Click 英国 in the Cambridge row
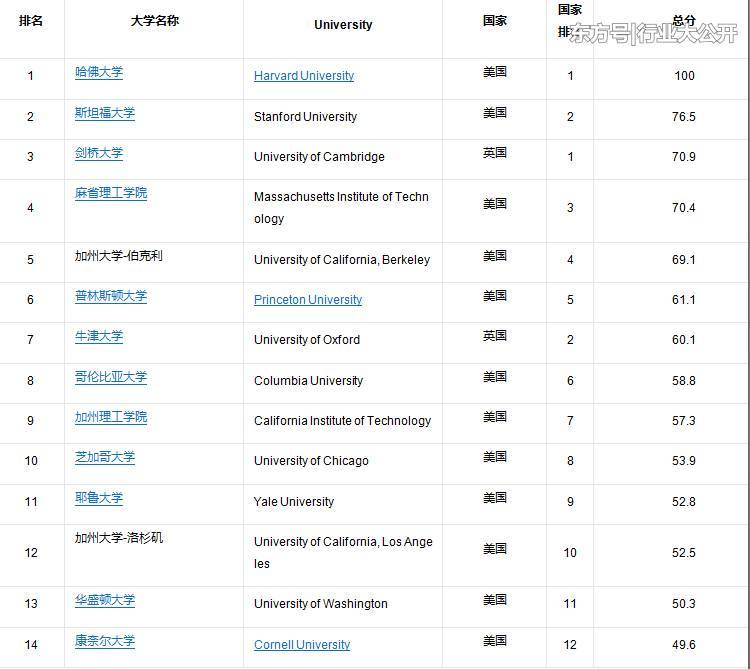Viewport: 750px width, 669px height. click(x=495, y=153)
